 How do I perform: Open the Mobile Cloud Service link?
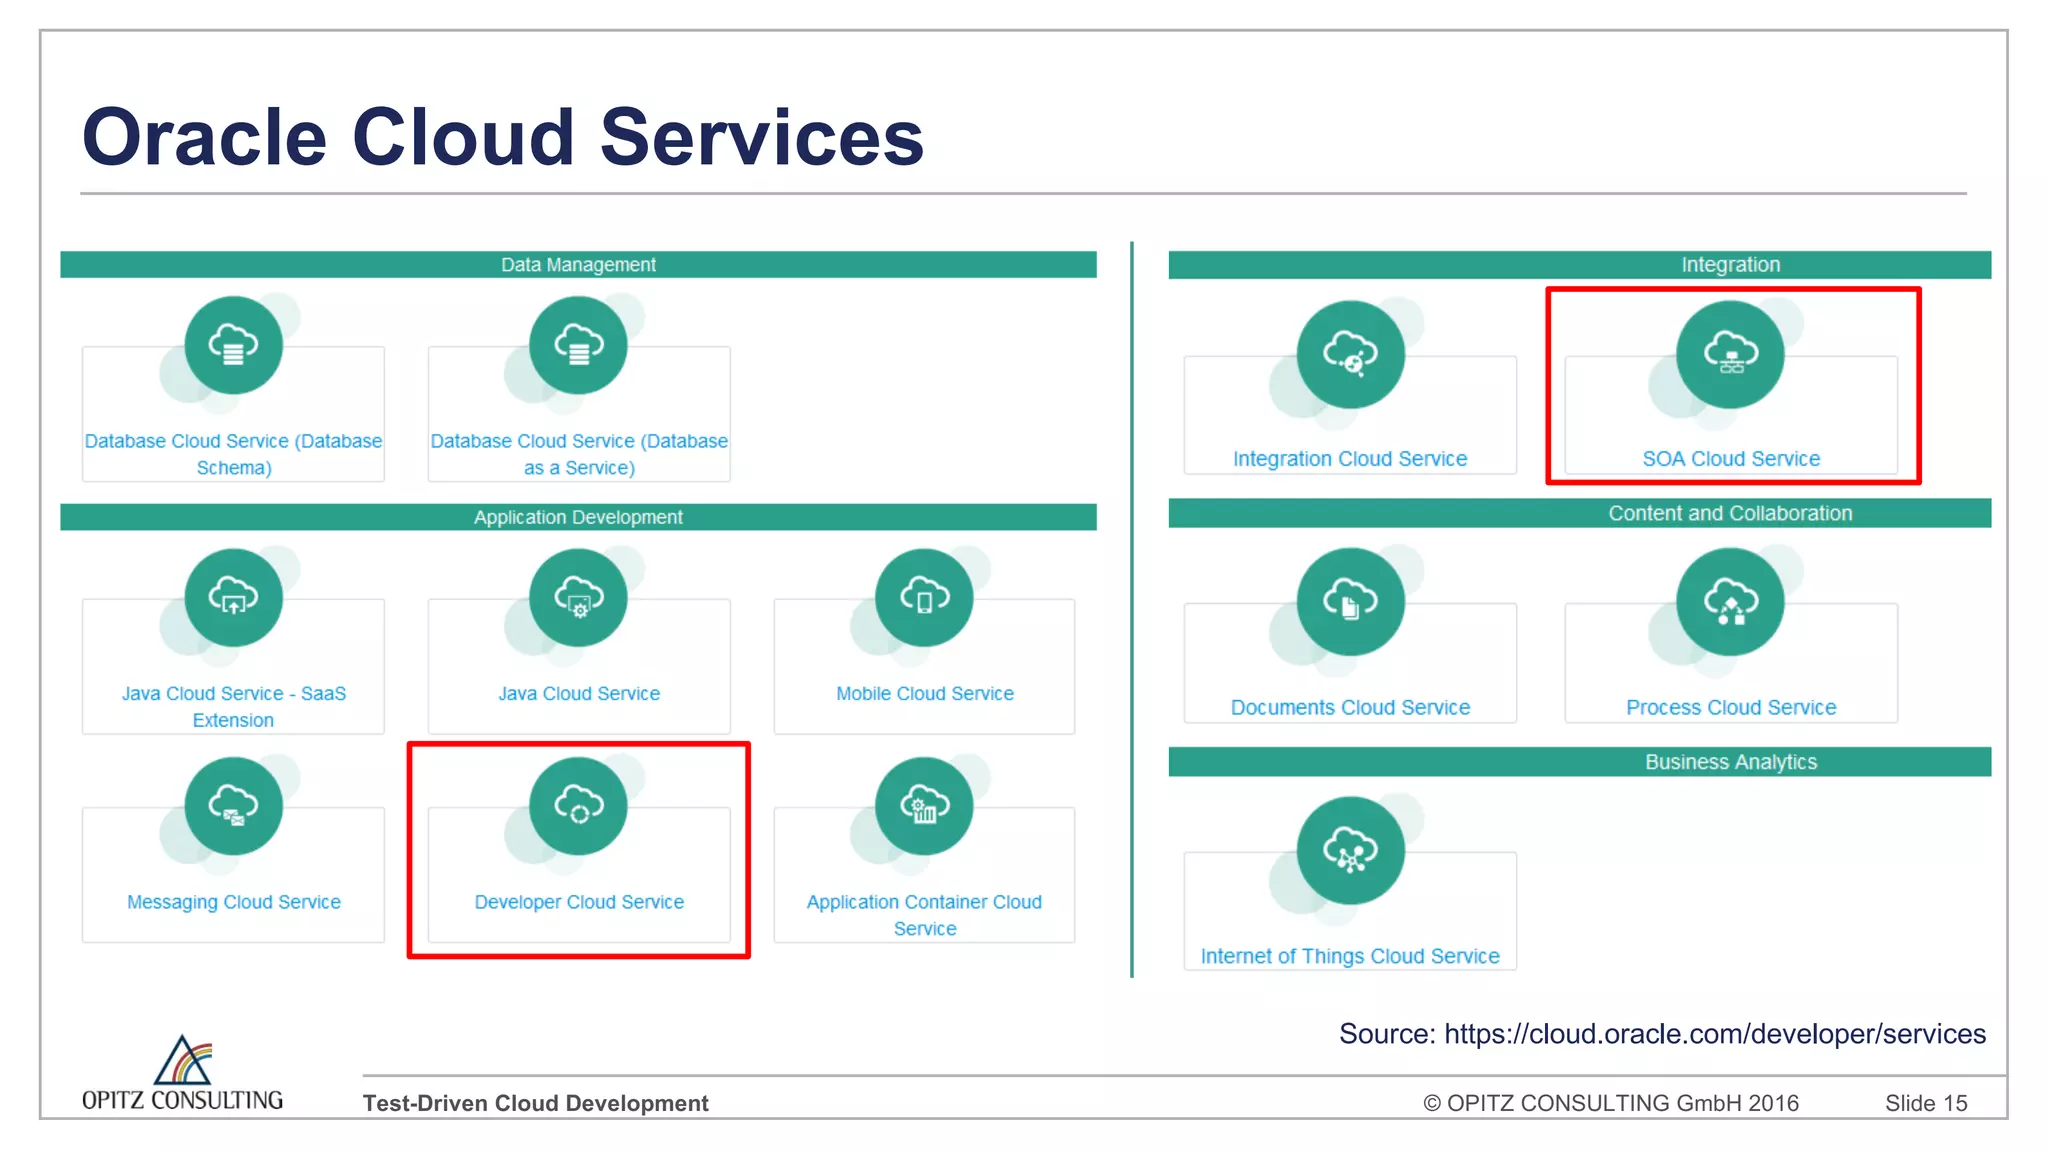click(x=925, y=694)
